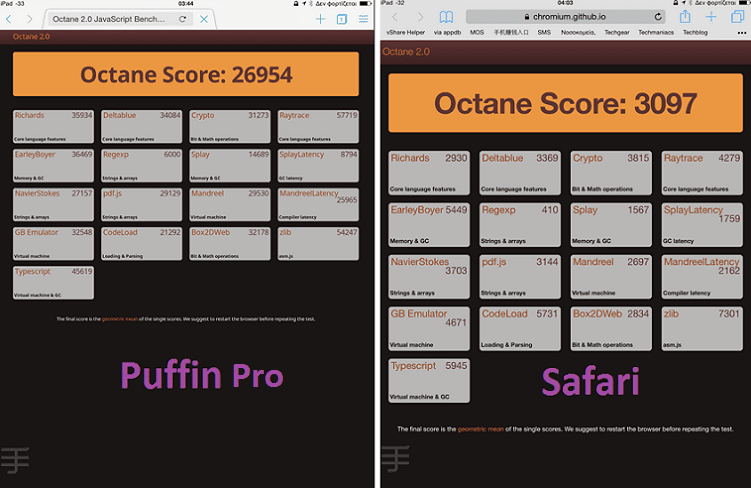
Task: Show all Safari tabs
Action: [x=738, y=17]
